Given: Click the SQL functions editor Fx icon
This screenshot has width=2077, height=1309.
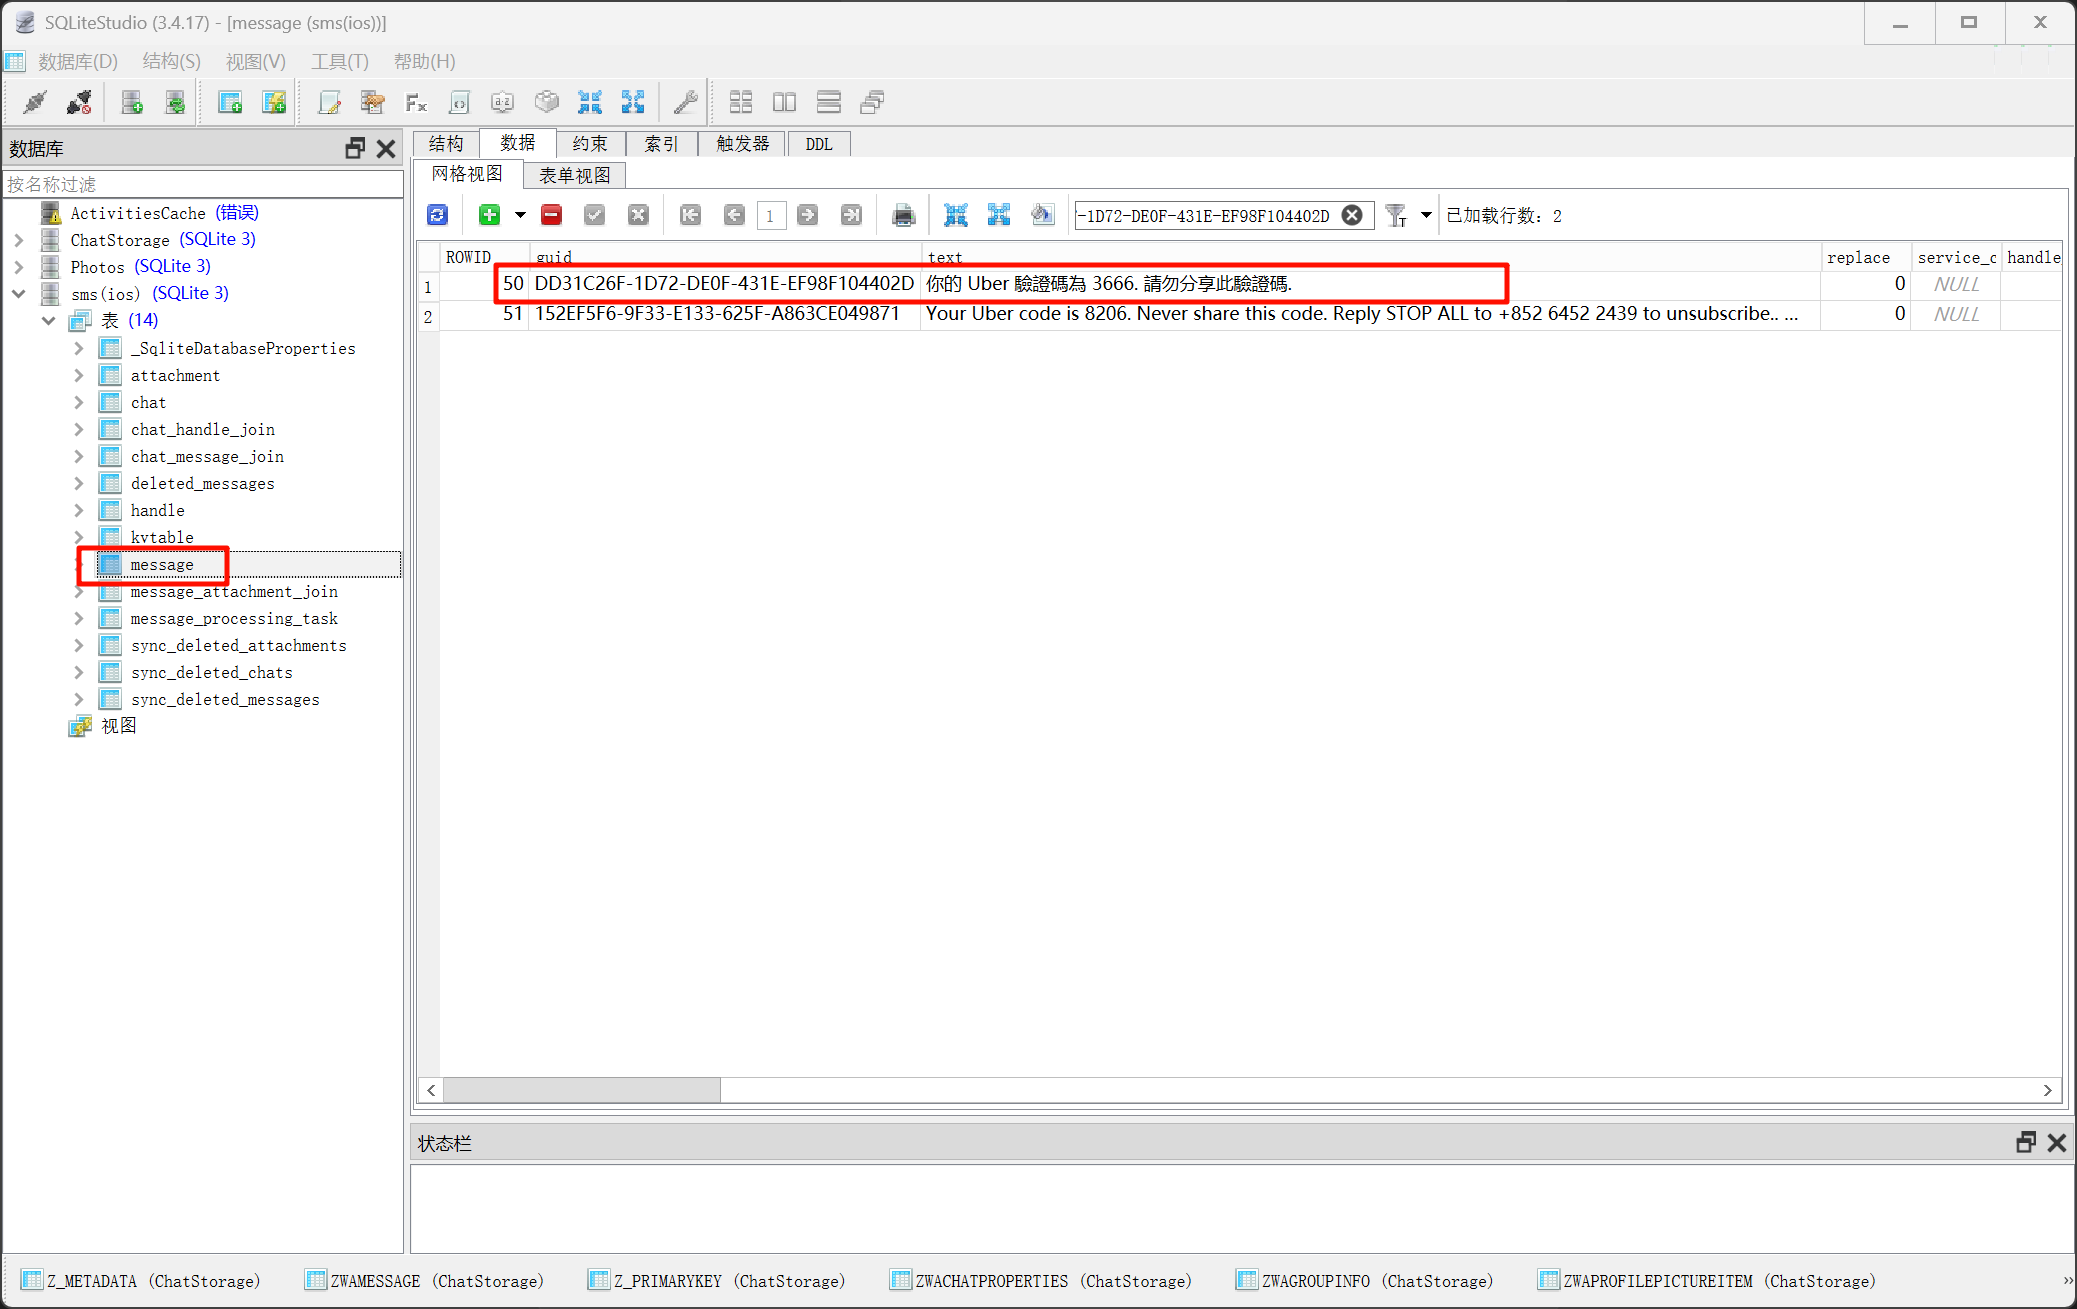Looking at the screenshot, I should pyautogui.click(x=416, y=102).
